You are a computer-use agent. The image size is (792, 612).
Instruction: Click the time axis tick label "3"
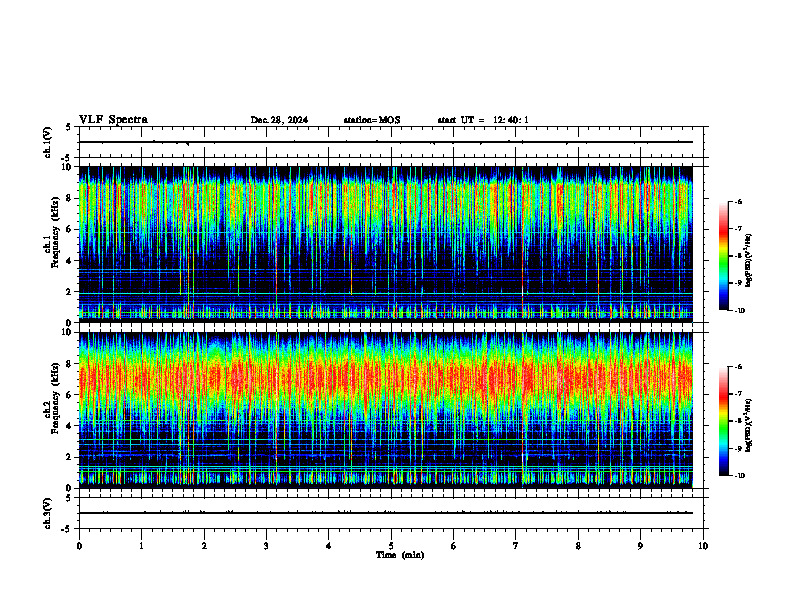pos(266,546)
